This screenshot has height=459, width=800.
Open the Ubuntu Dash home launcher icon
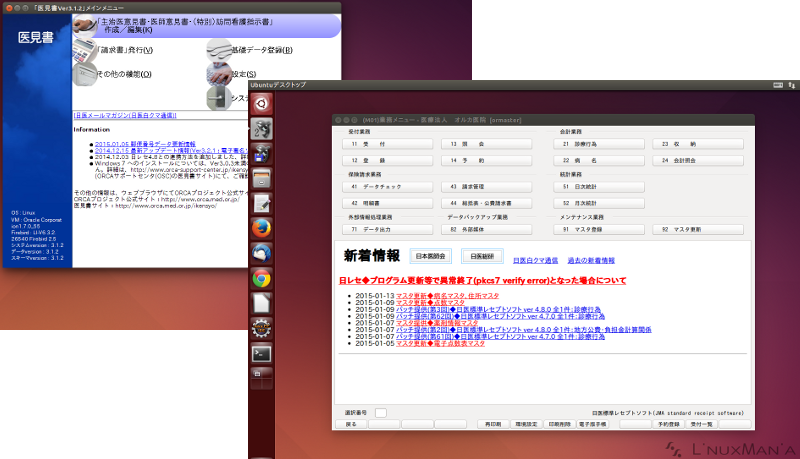tap(261, 104)
